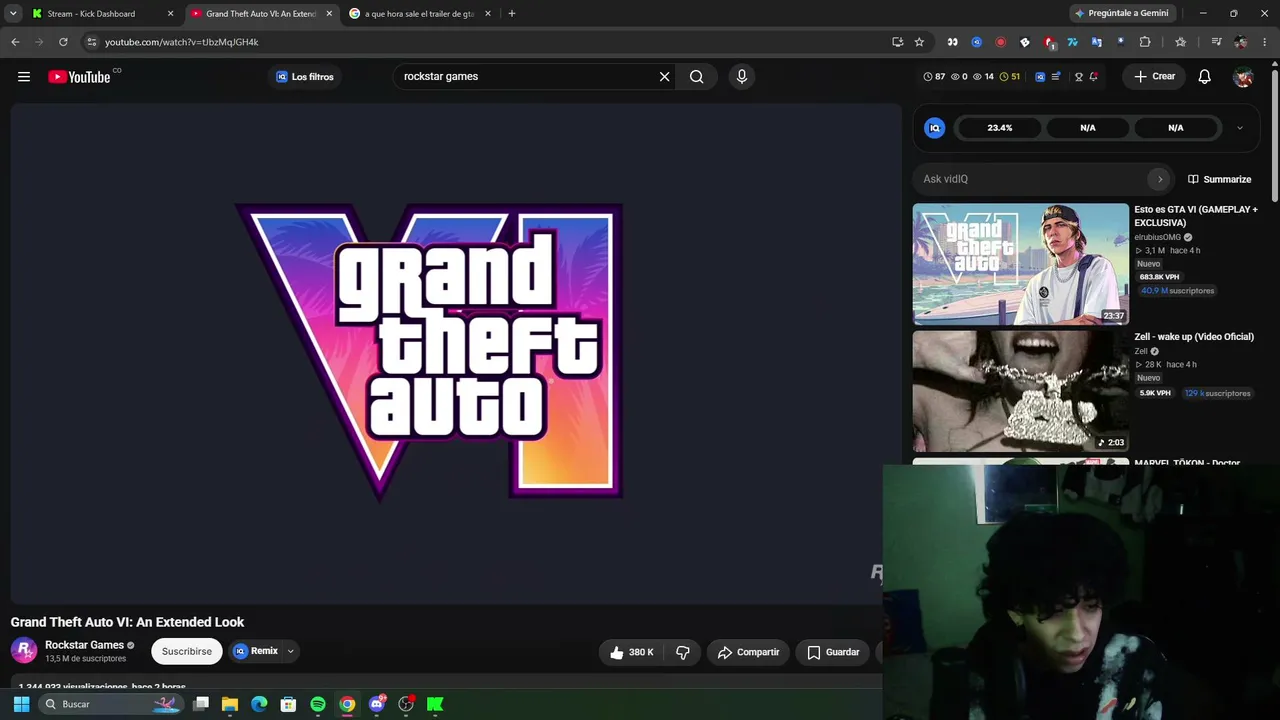
Task: Go to the YouTube home logo
Action: (x=79, y=77)
